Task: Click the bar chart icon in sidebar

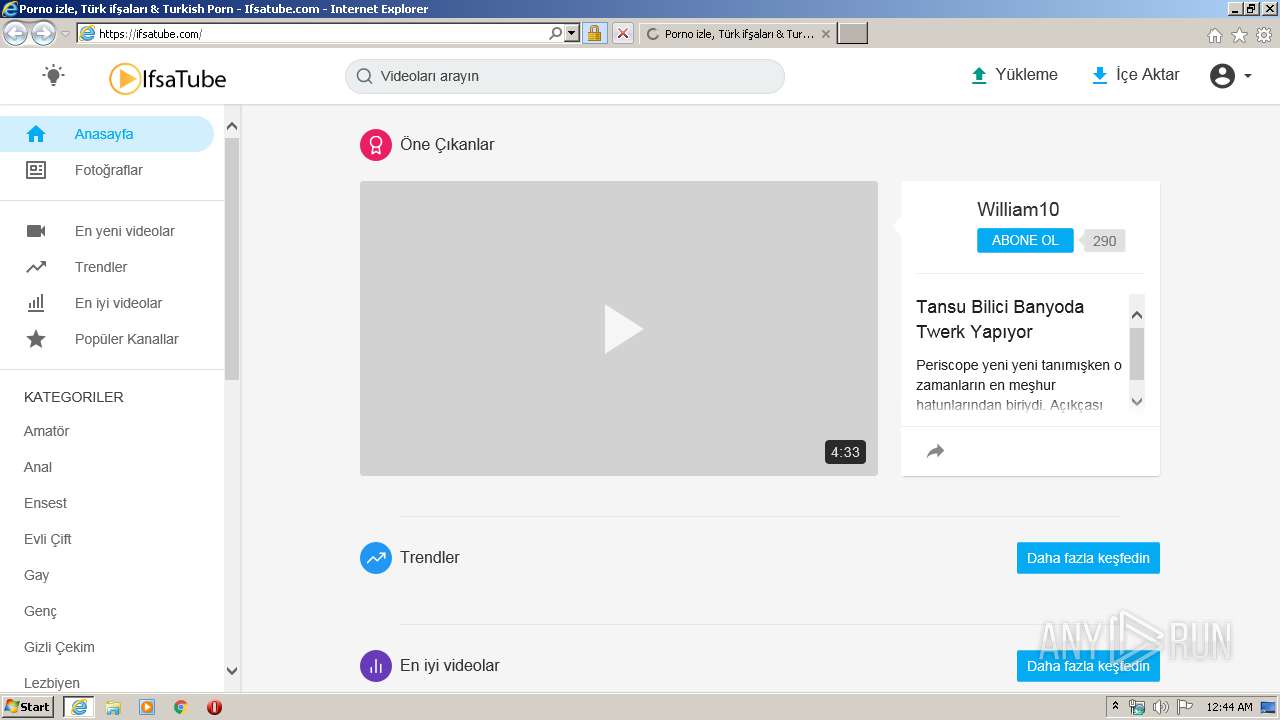Action: 36,303
